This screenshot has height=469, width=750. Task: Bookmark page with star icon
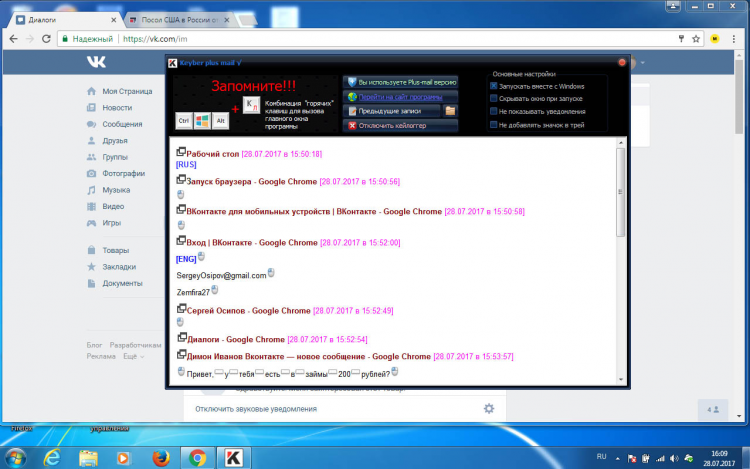coord(696,39)
